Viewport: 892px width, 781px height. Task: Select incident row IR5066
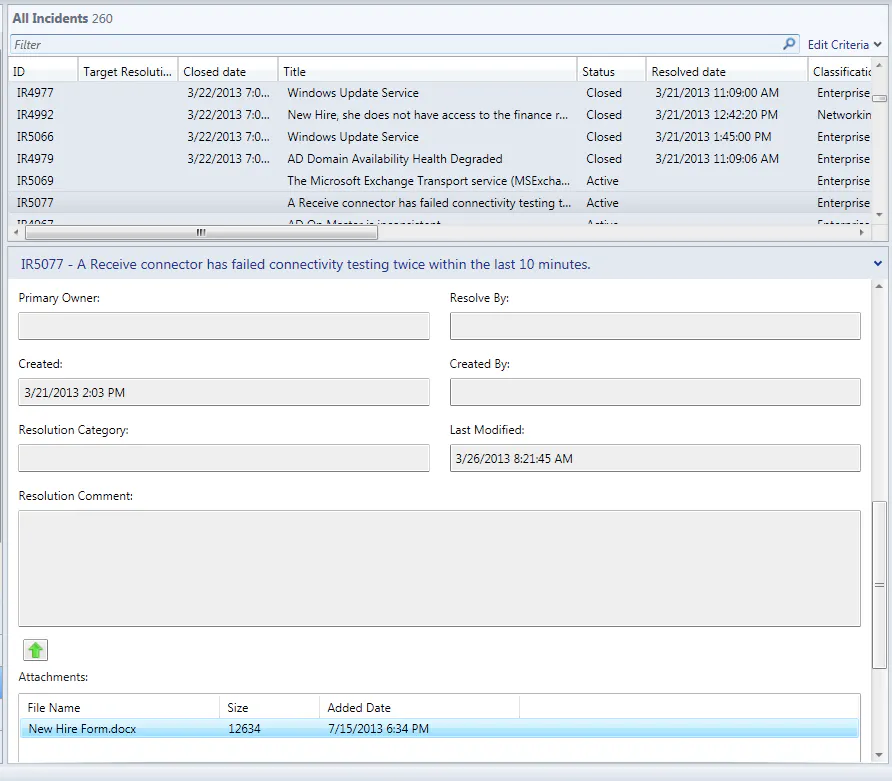pyautogui.click(x=440, y=137)
